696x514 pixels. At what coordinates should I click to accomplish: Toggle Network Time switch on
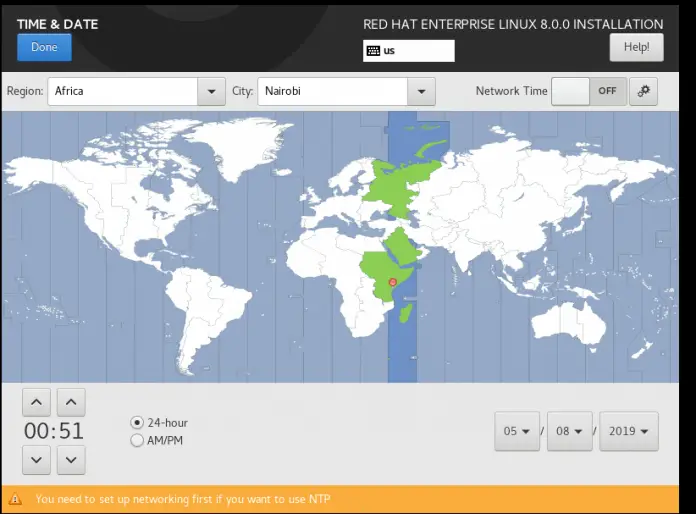588,91
